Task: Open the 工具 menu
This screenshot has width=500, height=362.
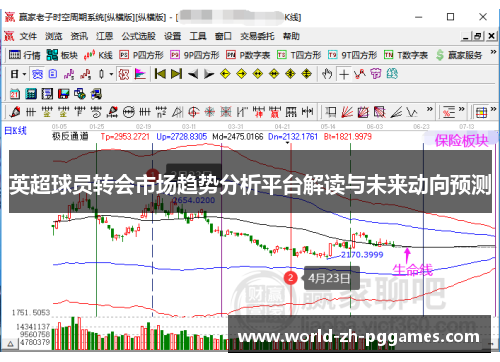Action: [198, 36]
